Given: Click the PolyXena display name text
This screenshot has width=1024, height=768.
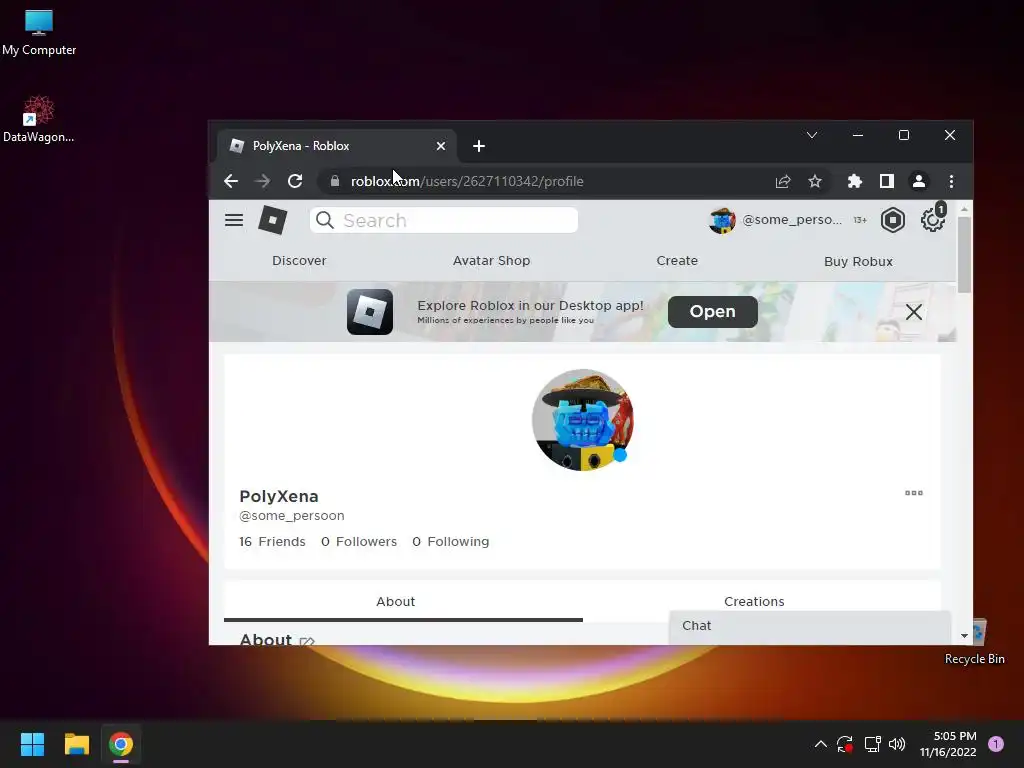Looking at the screenshot, I should point(279,496).
